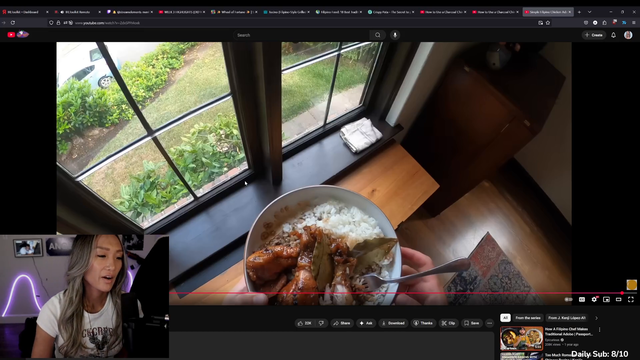Close the active Simple Filipino Chicken tab
The height and width of the screenshot is (360, 640).
click(570, 12)
